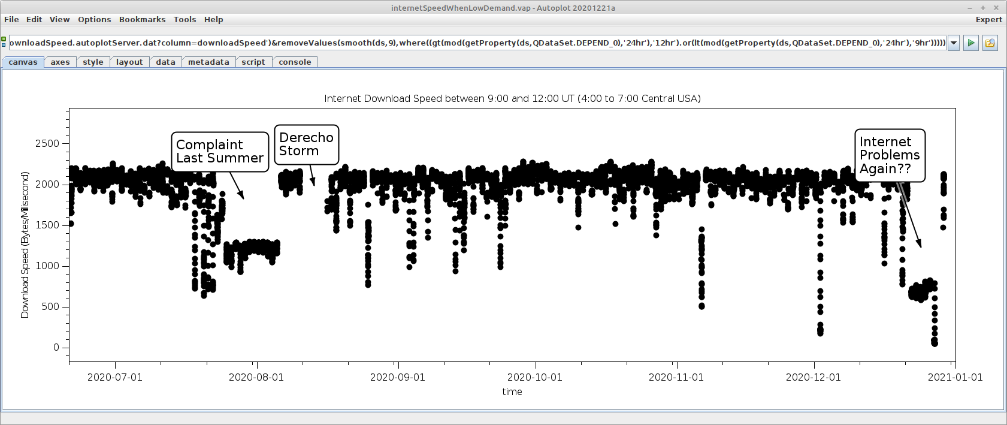Click the Download Speed y-axis label
The width and height of the screenshot is (1007, 425).
click(x=26, y=245)
